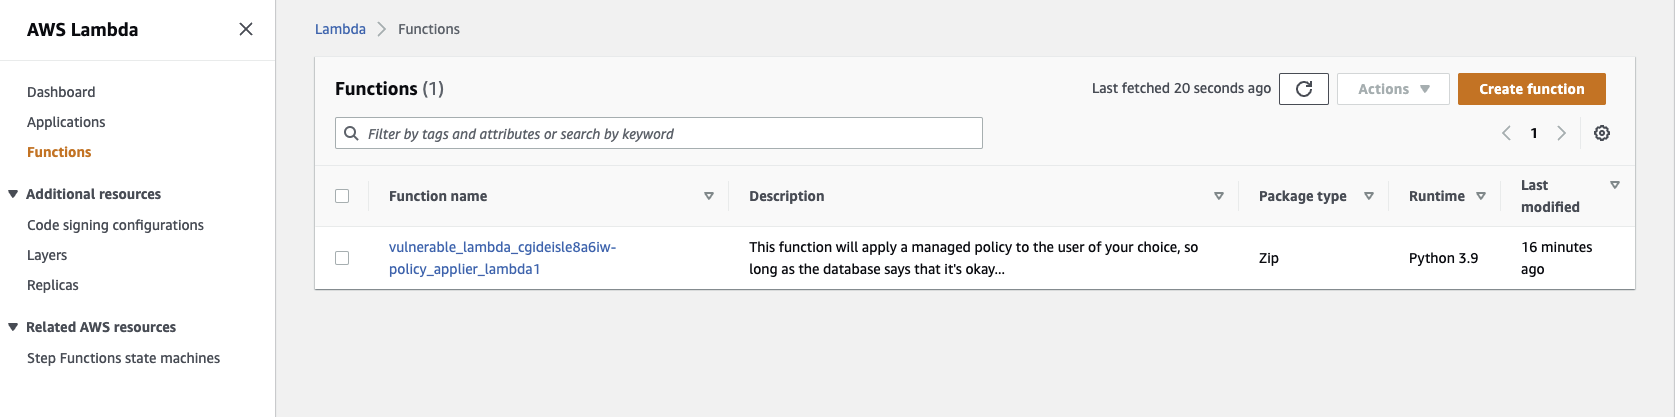Collapse Related AWS resources section
Viewport: 1678px width, 417px height.
pos(13,327)
